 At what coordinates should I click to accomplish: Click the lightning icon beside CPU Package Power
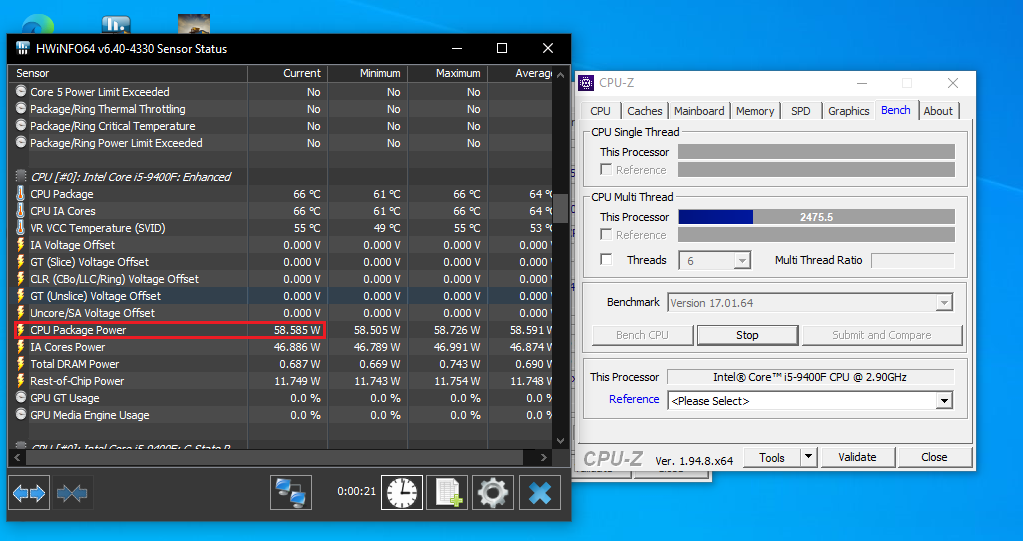21,330
